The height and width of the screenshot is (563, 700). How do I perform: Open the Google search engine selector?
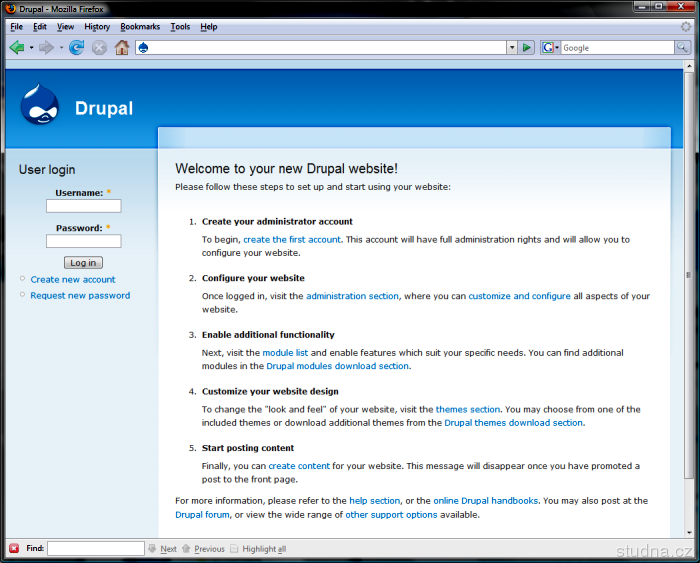pos(550,47)
